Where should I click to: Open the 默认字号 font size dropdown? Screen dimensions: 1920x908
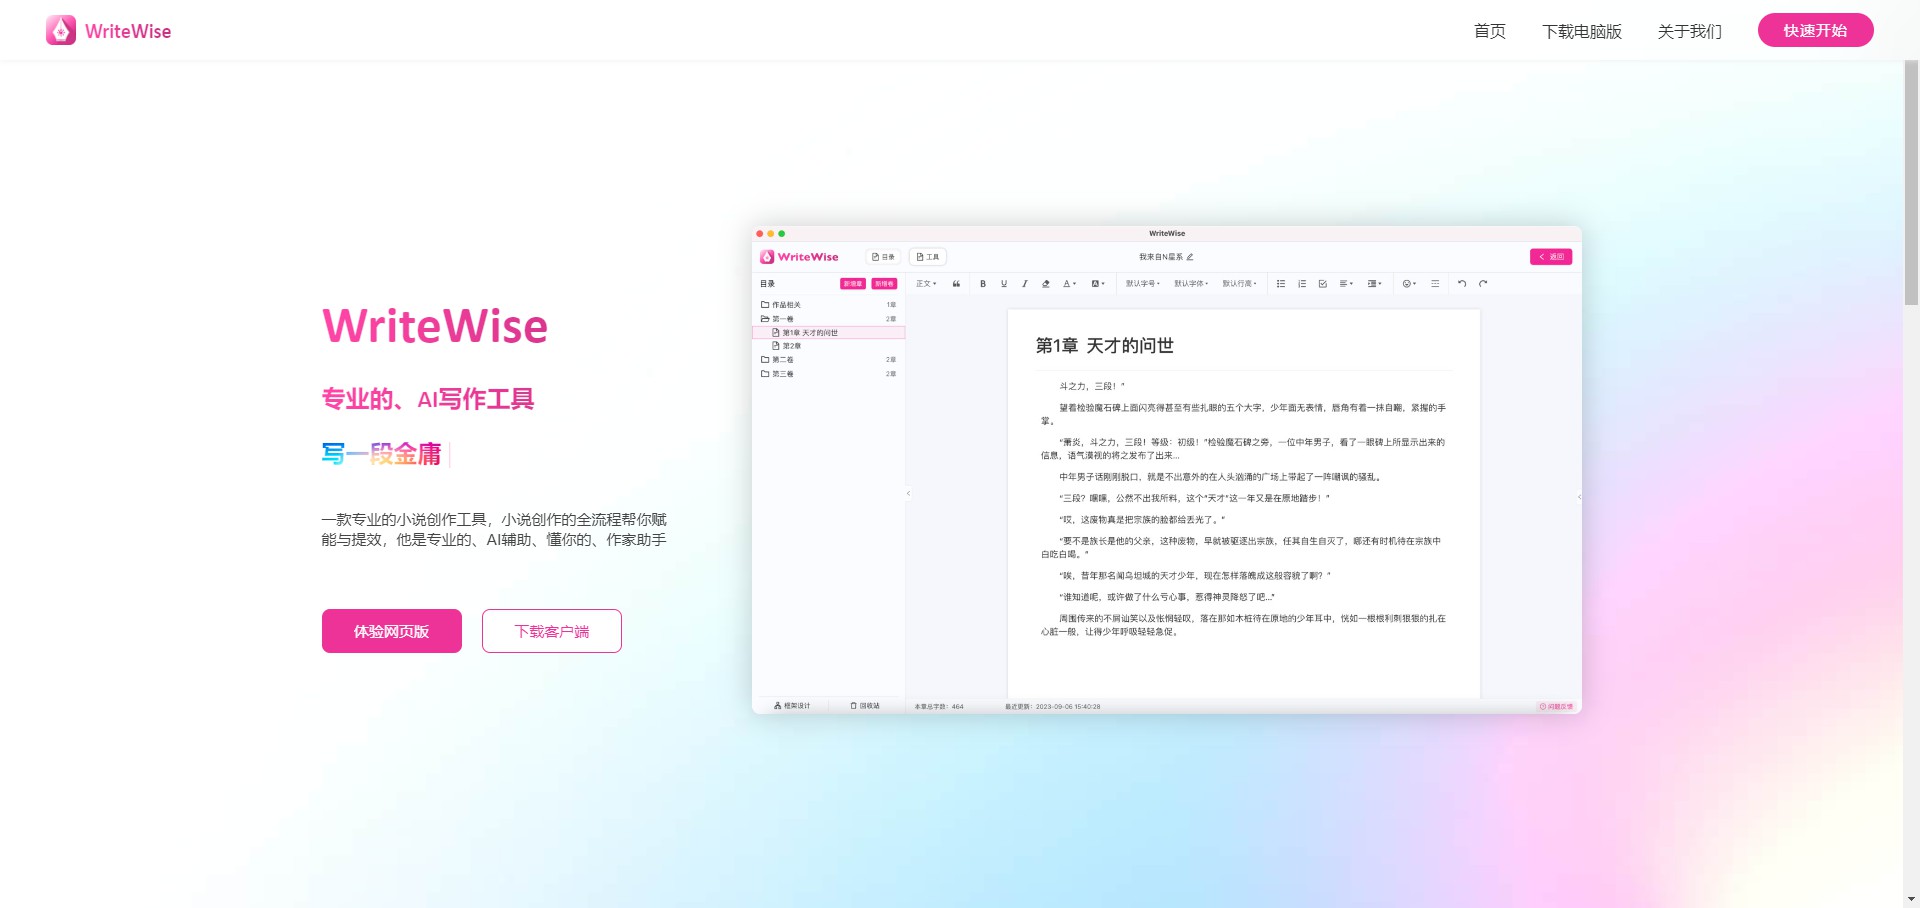coord(1143,284)
